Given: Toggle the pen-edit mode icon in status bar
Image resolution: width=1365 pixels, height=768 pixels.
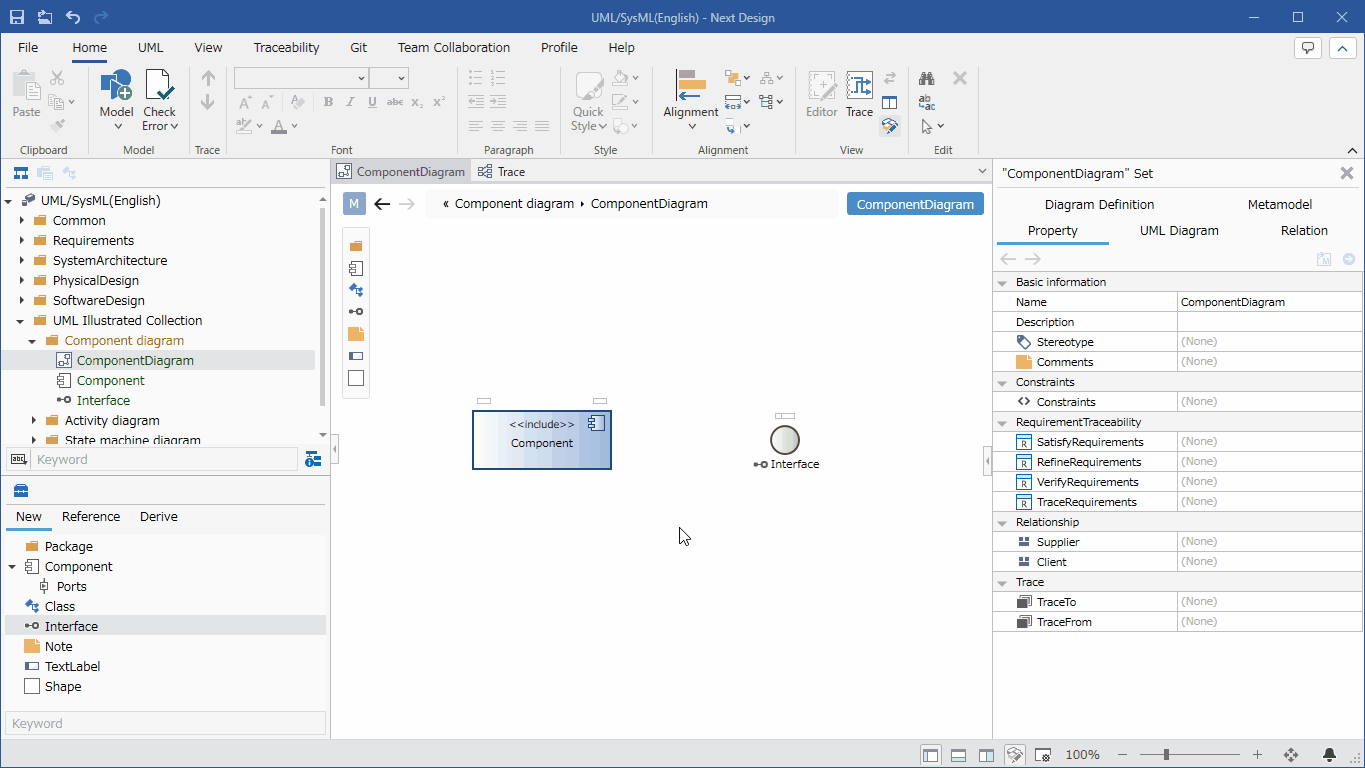Looking at the screenshot, I should (x=1014, y=755).
